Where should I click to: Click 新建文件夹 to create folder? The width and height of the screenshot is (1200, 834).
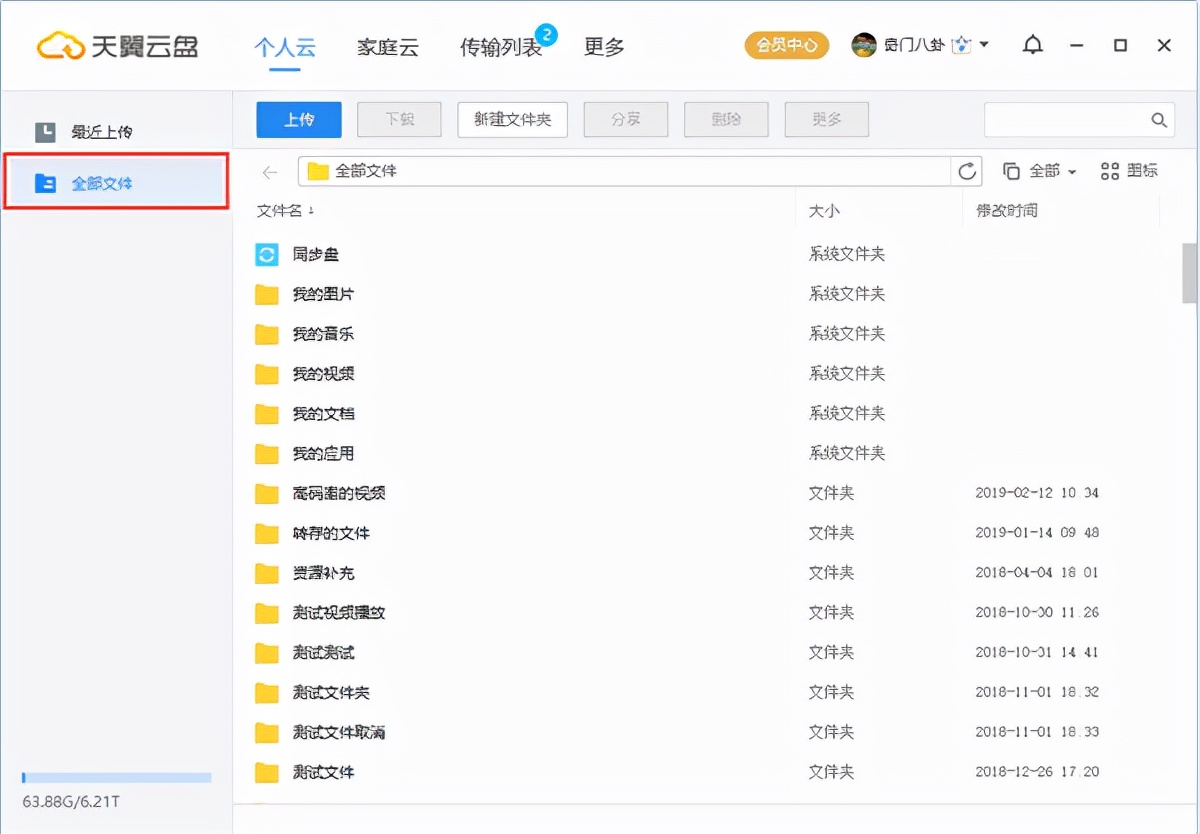512,119
